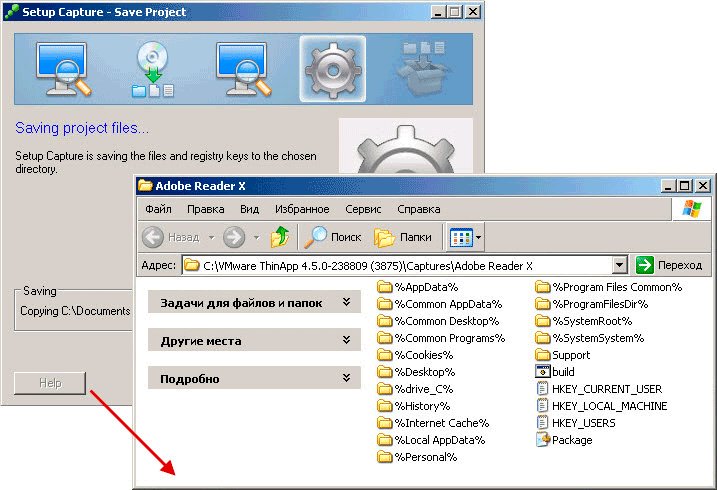This screenshot has width=717, height=490.
Task: Toggle the Папки folders pane button
Action: pos(402,237)
